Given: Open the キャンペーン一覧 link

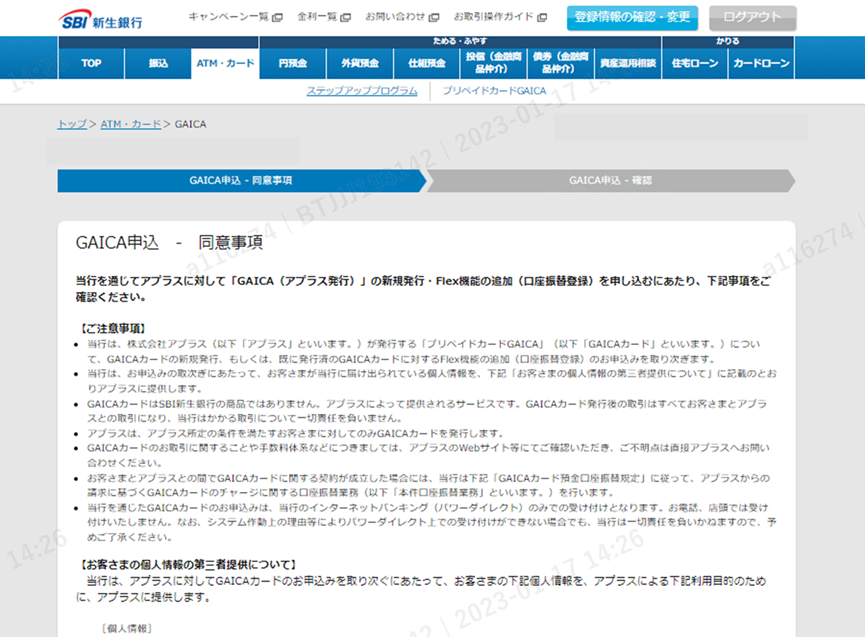Looking at the screenshot, I should pyautogui.click(x=228, y=17).
